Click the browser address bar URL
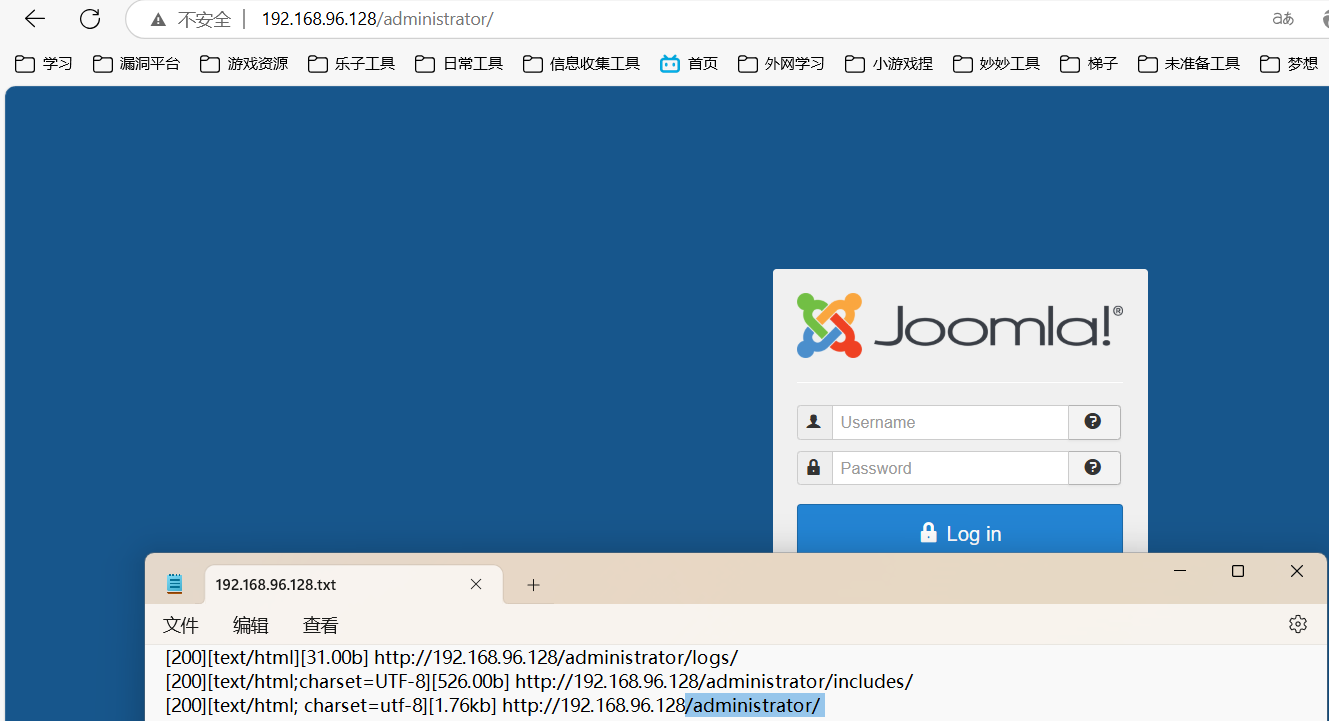This screenshot has width=1329, height=721. coord(378,19)
